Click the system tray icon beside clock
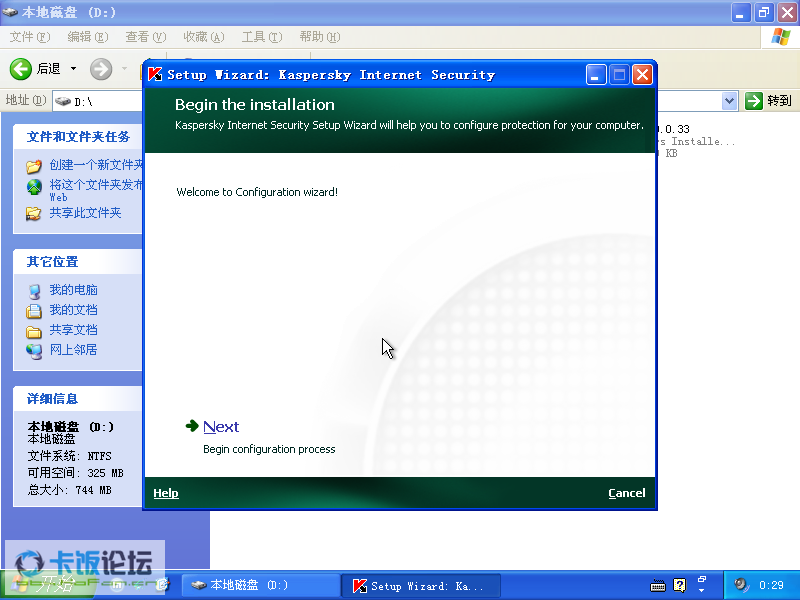 click(x=741, y=585)
